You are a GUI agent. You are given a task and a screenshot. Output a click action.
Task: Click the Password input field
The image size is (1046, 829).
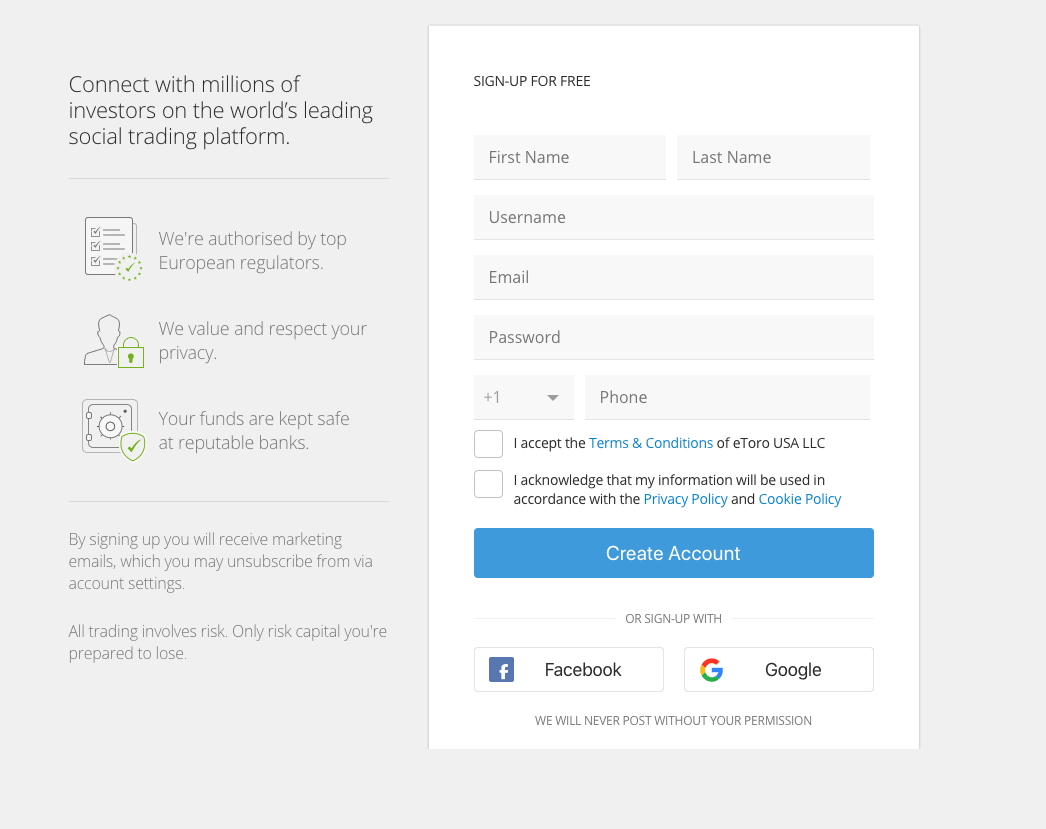[673, 337]
